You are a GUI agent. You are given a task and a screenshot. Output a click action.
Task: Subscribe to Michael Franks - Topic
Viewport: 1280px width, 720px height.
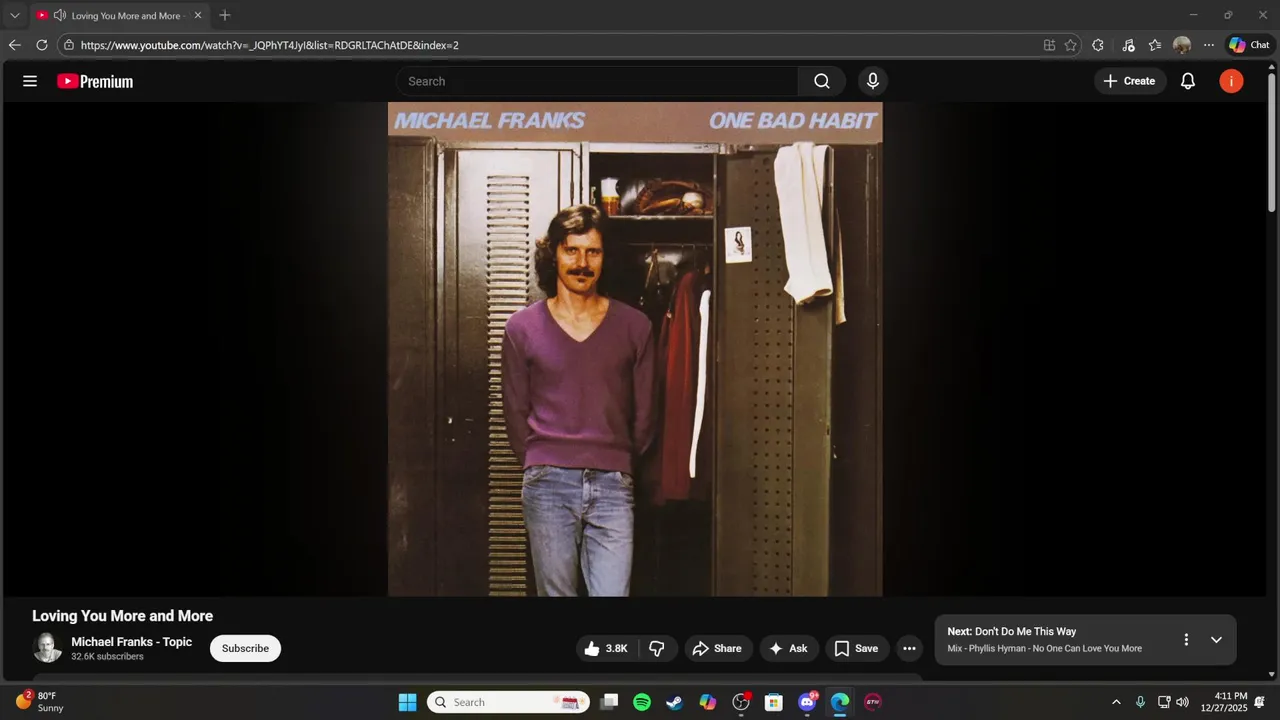[245, 648]
